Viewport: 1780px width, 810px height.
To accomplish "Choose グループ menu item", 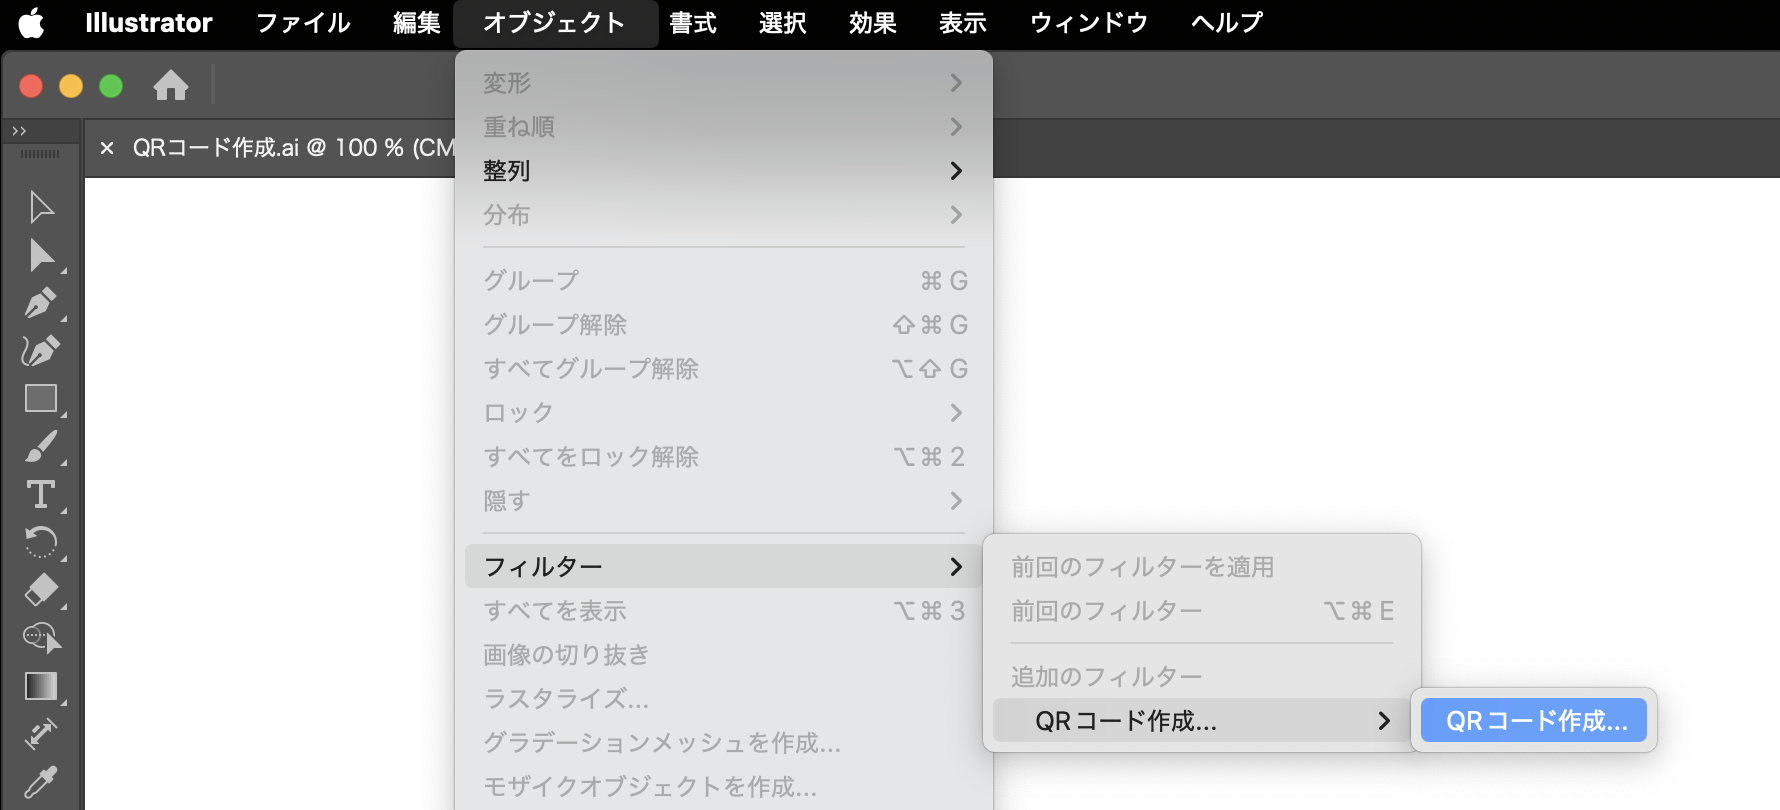I will click(724, 281).
